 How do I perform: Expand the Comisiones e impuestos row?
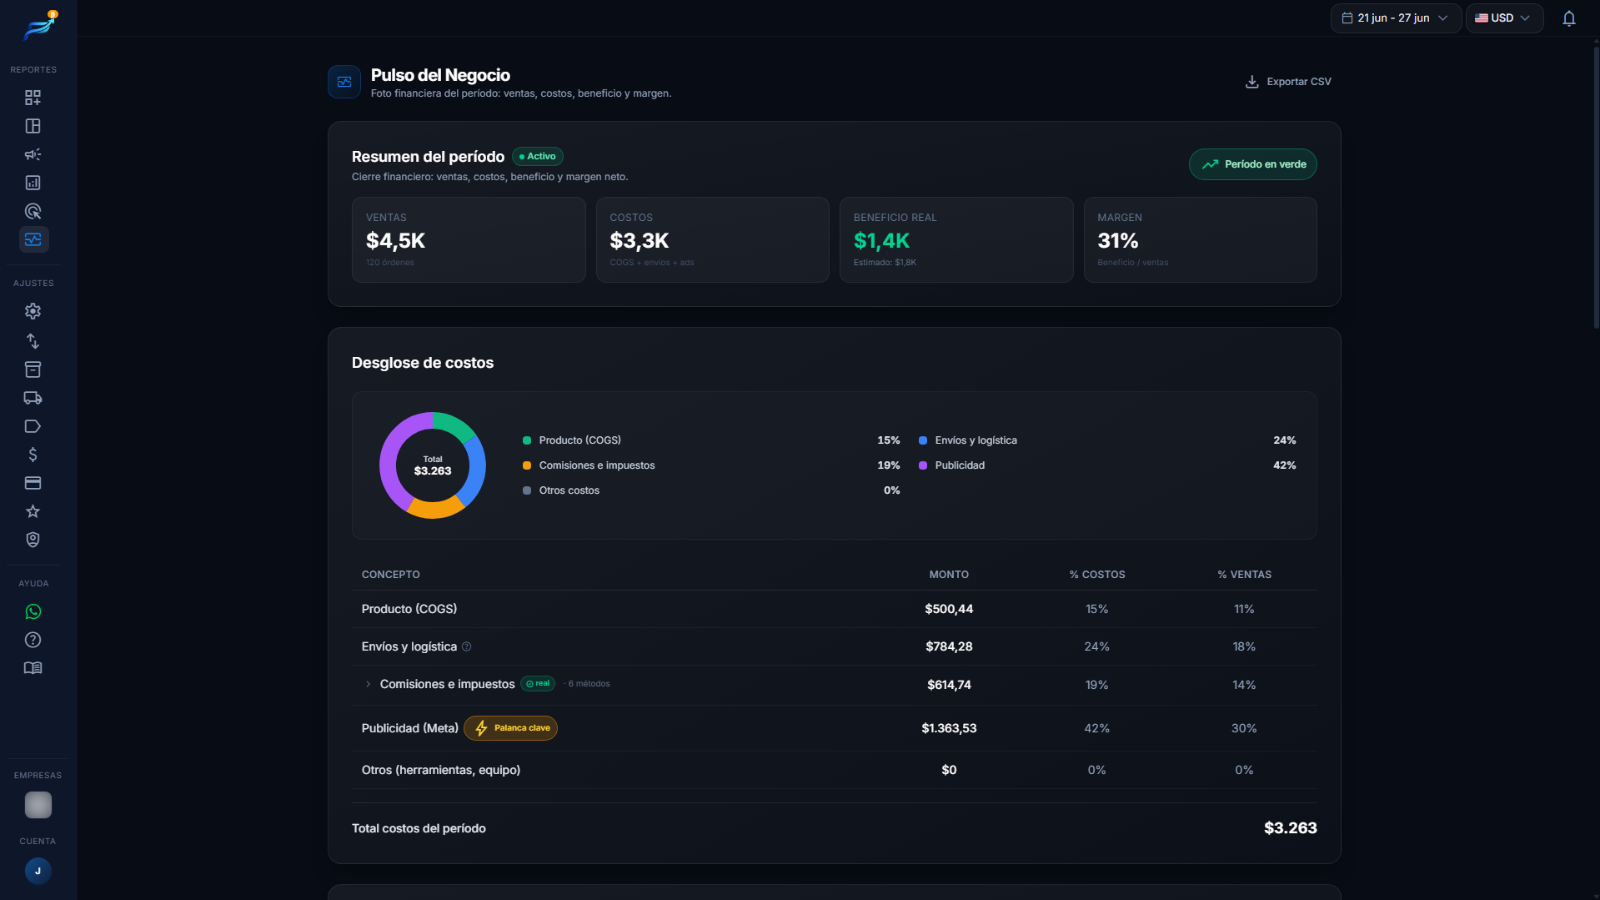[368, 685]
